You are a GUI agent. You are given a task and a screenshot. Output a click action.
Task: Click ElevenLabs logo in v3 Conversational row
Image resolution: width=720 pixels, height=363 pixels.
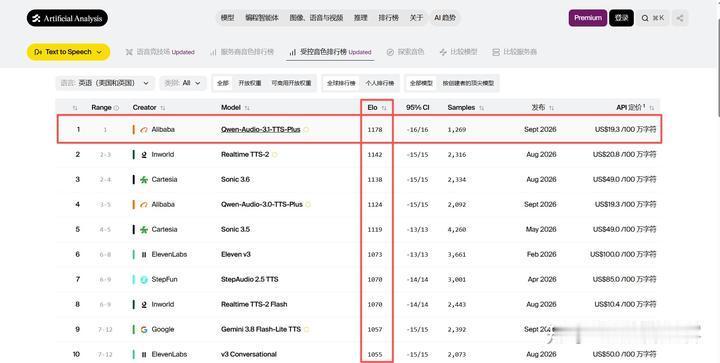point(144,354)
